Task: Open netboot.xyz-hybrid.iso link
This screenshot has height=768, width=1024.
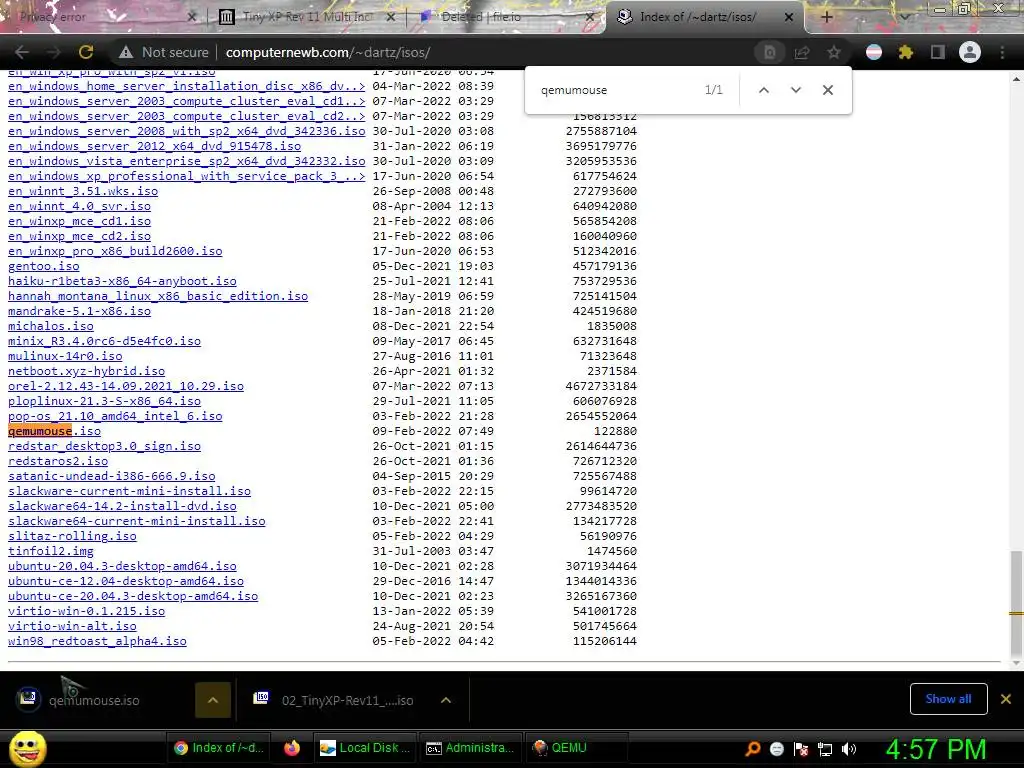Action: (86, 371)
